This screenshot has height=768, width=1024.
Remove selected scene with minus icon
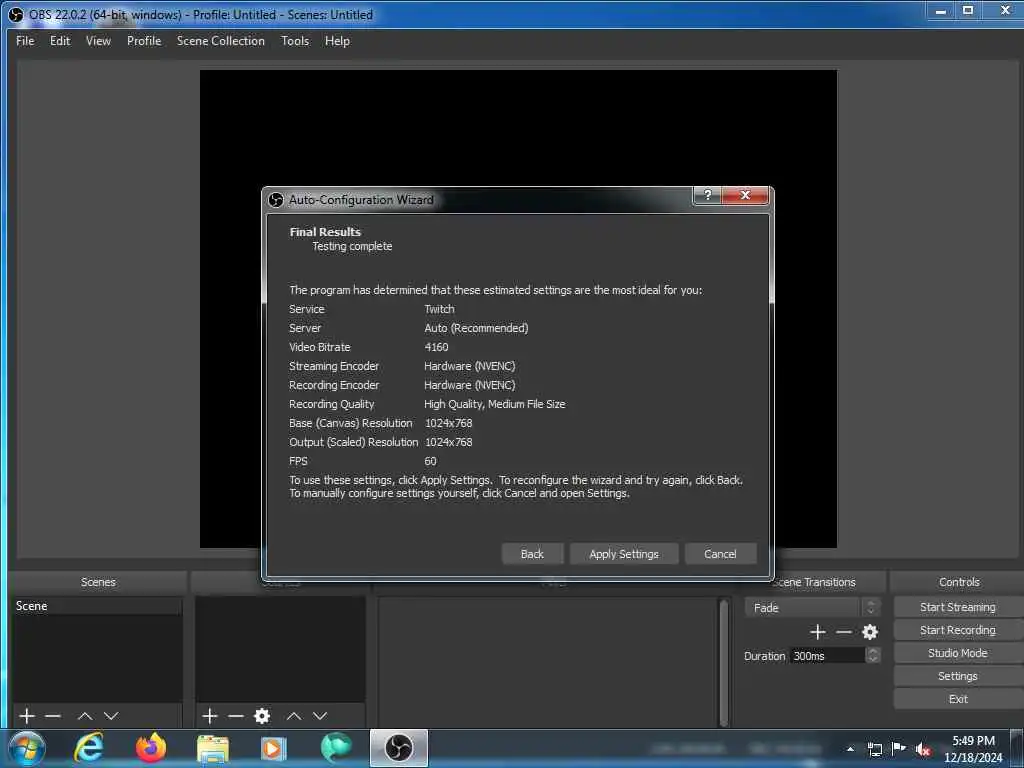[53, 716]
